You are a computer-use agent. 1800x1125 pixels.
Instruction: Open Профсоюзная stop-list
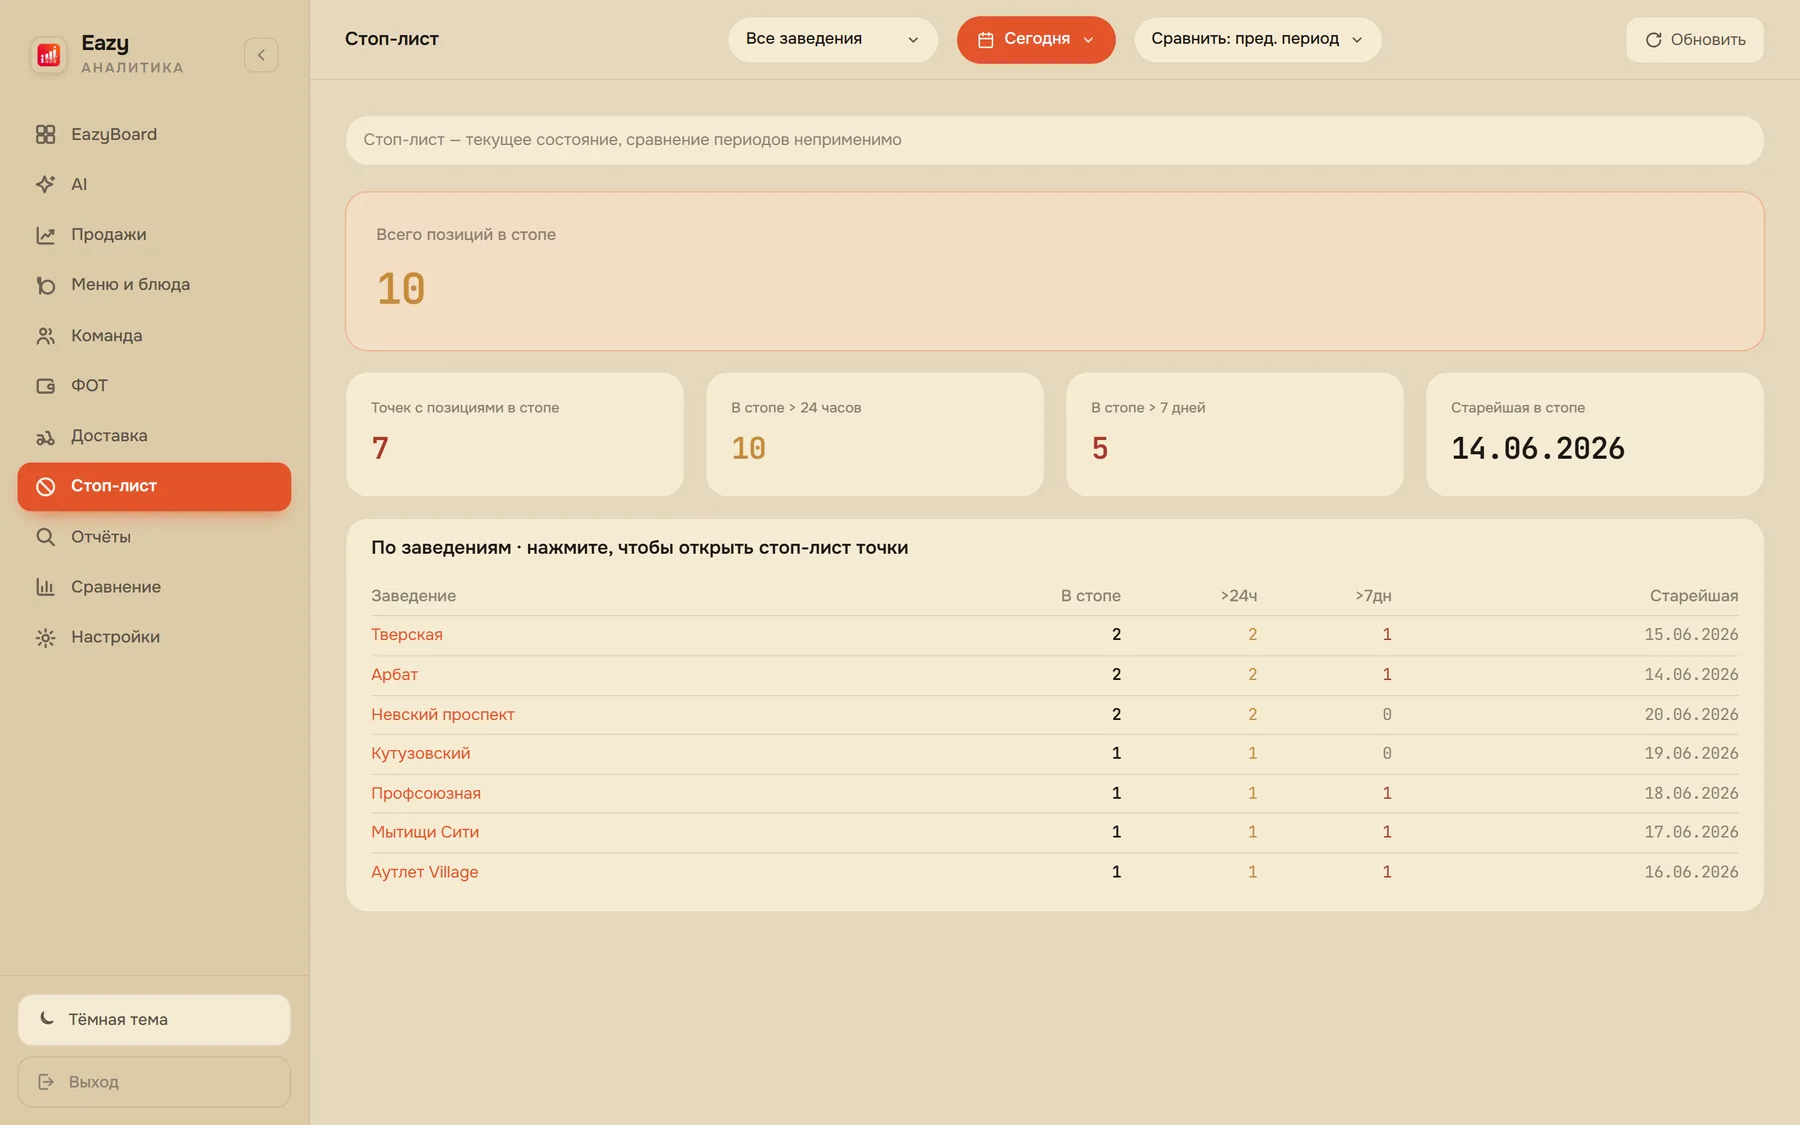click(425, 793)
